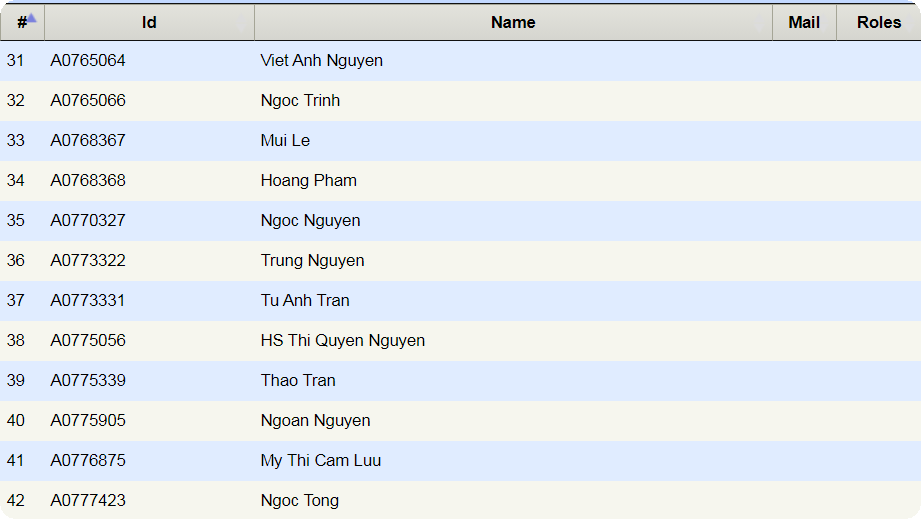Sort by the Name column header
921x519 pixels.
click(513, 22)
